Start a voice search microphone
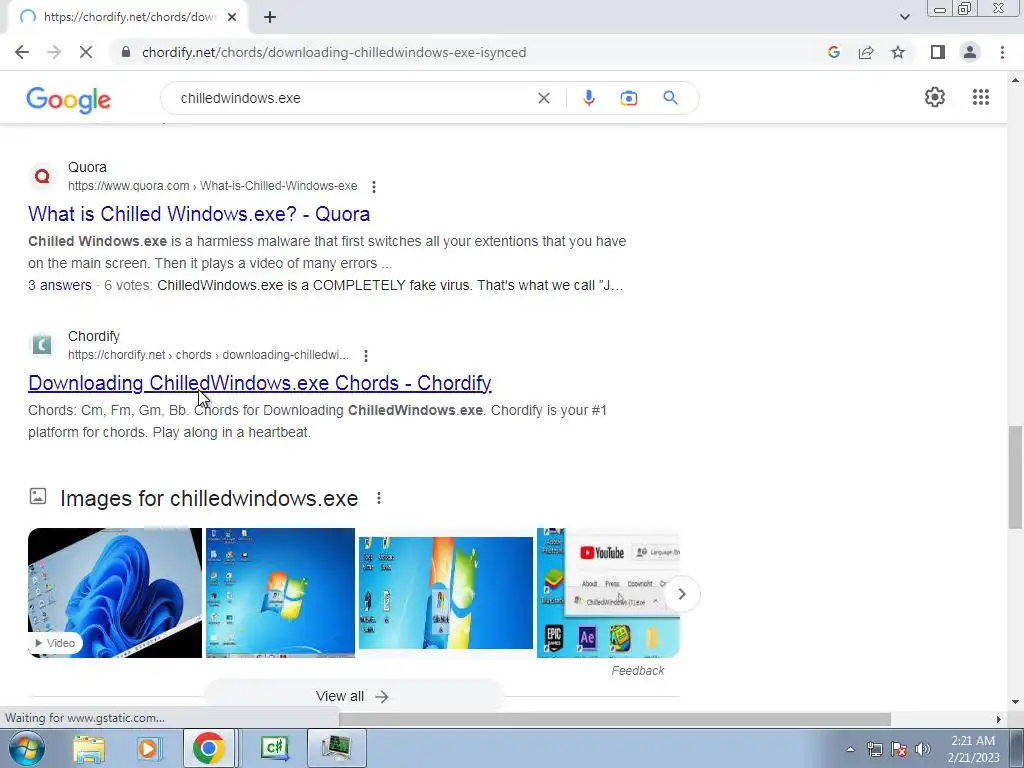This screenshot has width=1024, height=768. tap(588, 98)
